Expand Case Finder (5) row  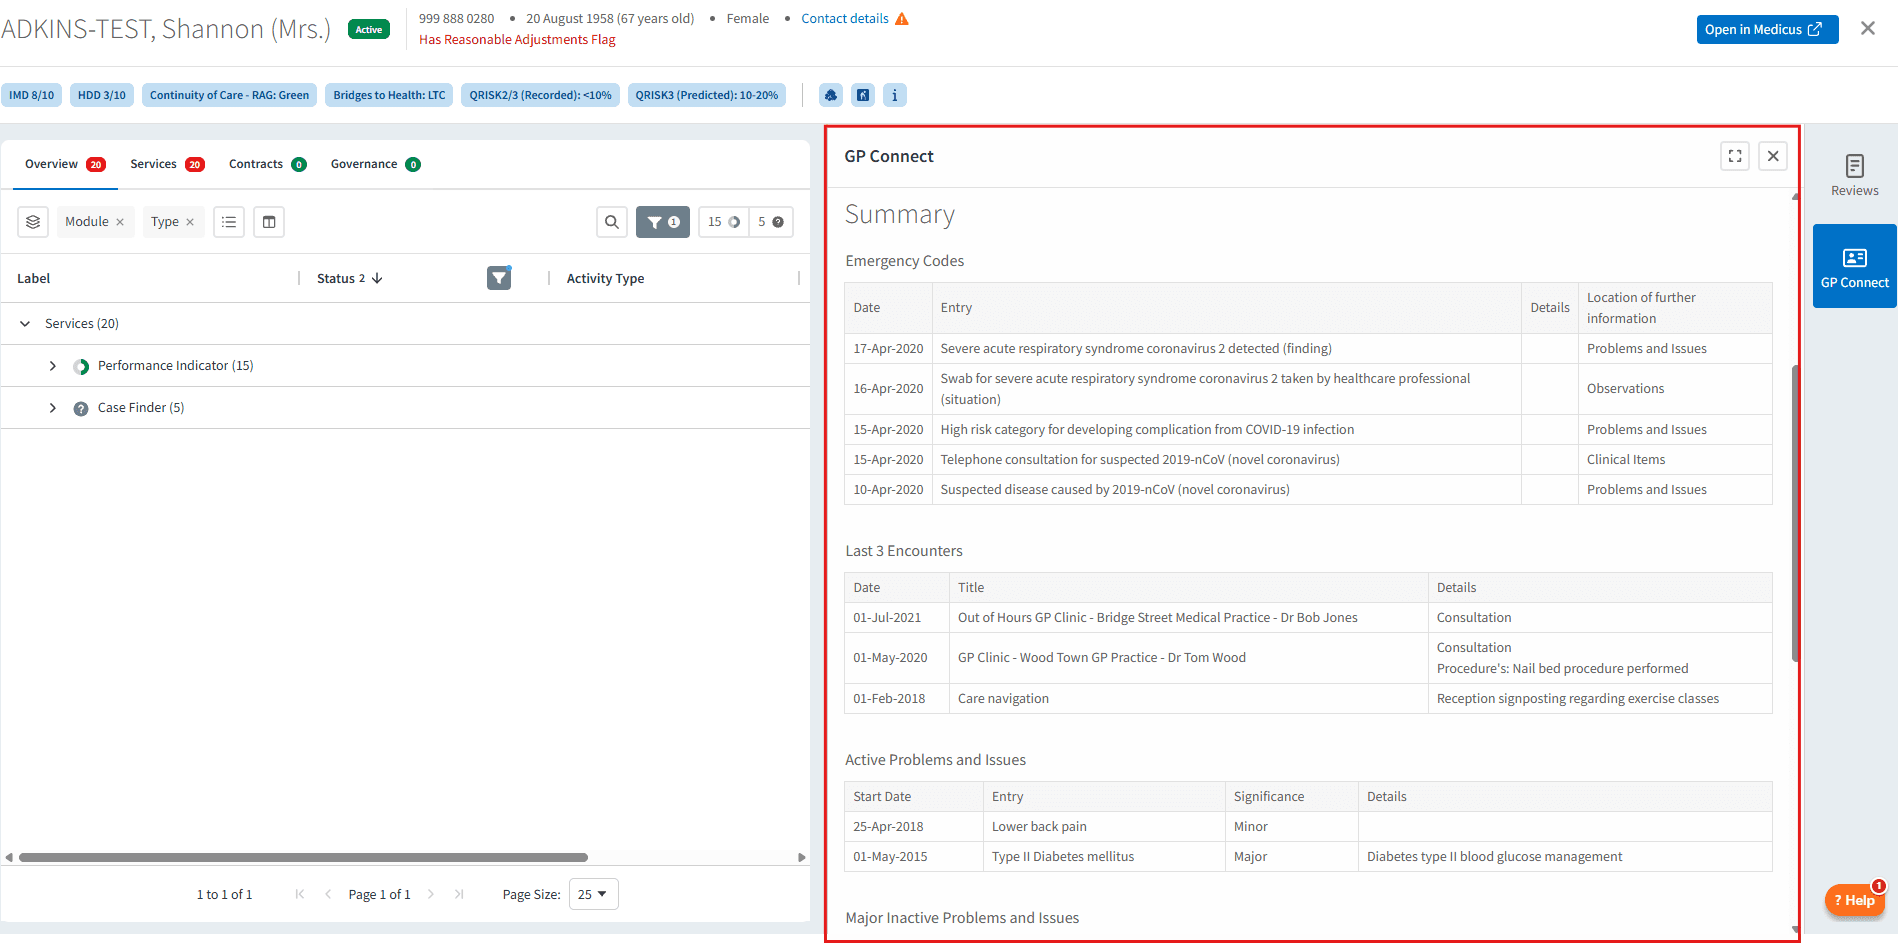click(x=53, y=408)
